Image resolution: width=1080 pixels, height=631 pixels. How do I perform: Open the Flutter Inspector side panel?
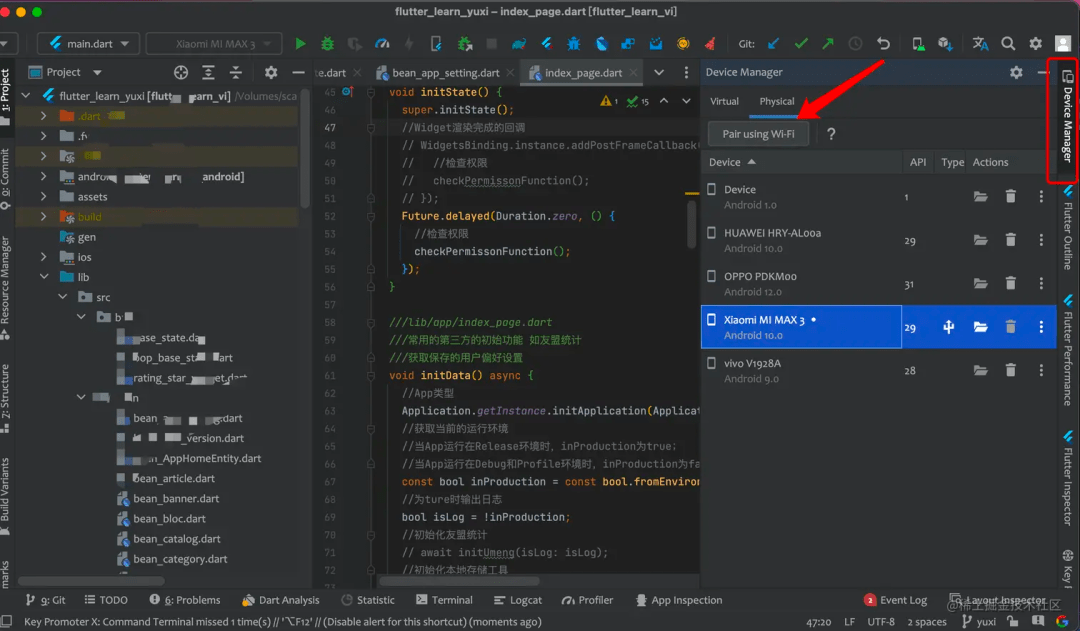click(x=1068, y=477)
